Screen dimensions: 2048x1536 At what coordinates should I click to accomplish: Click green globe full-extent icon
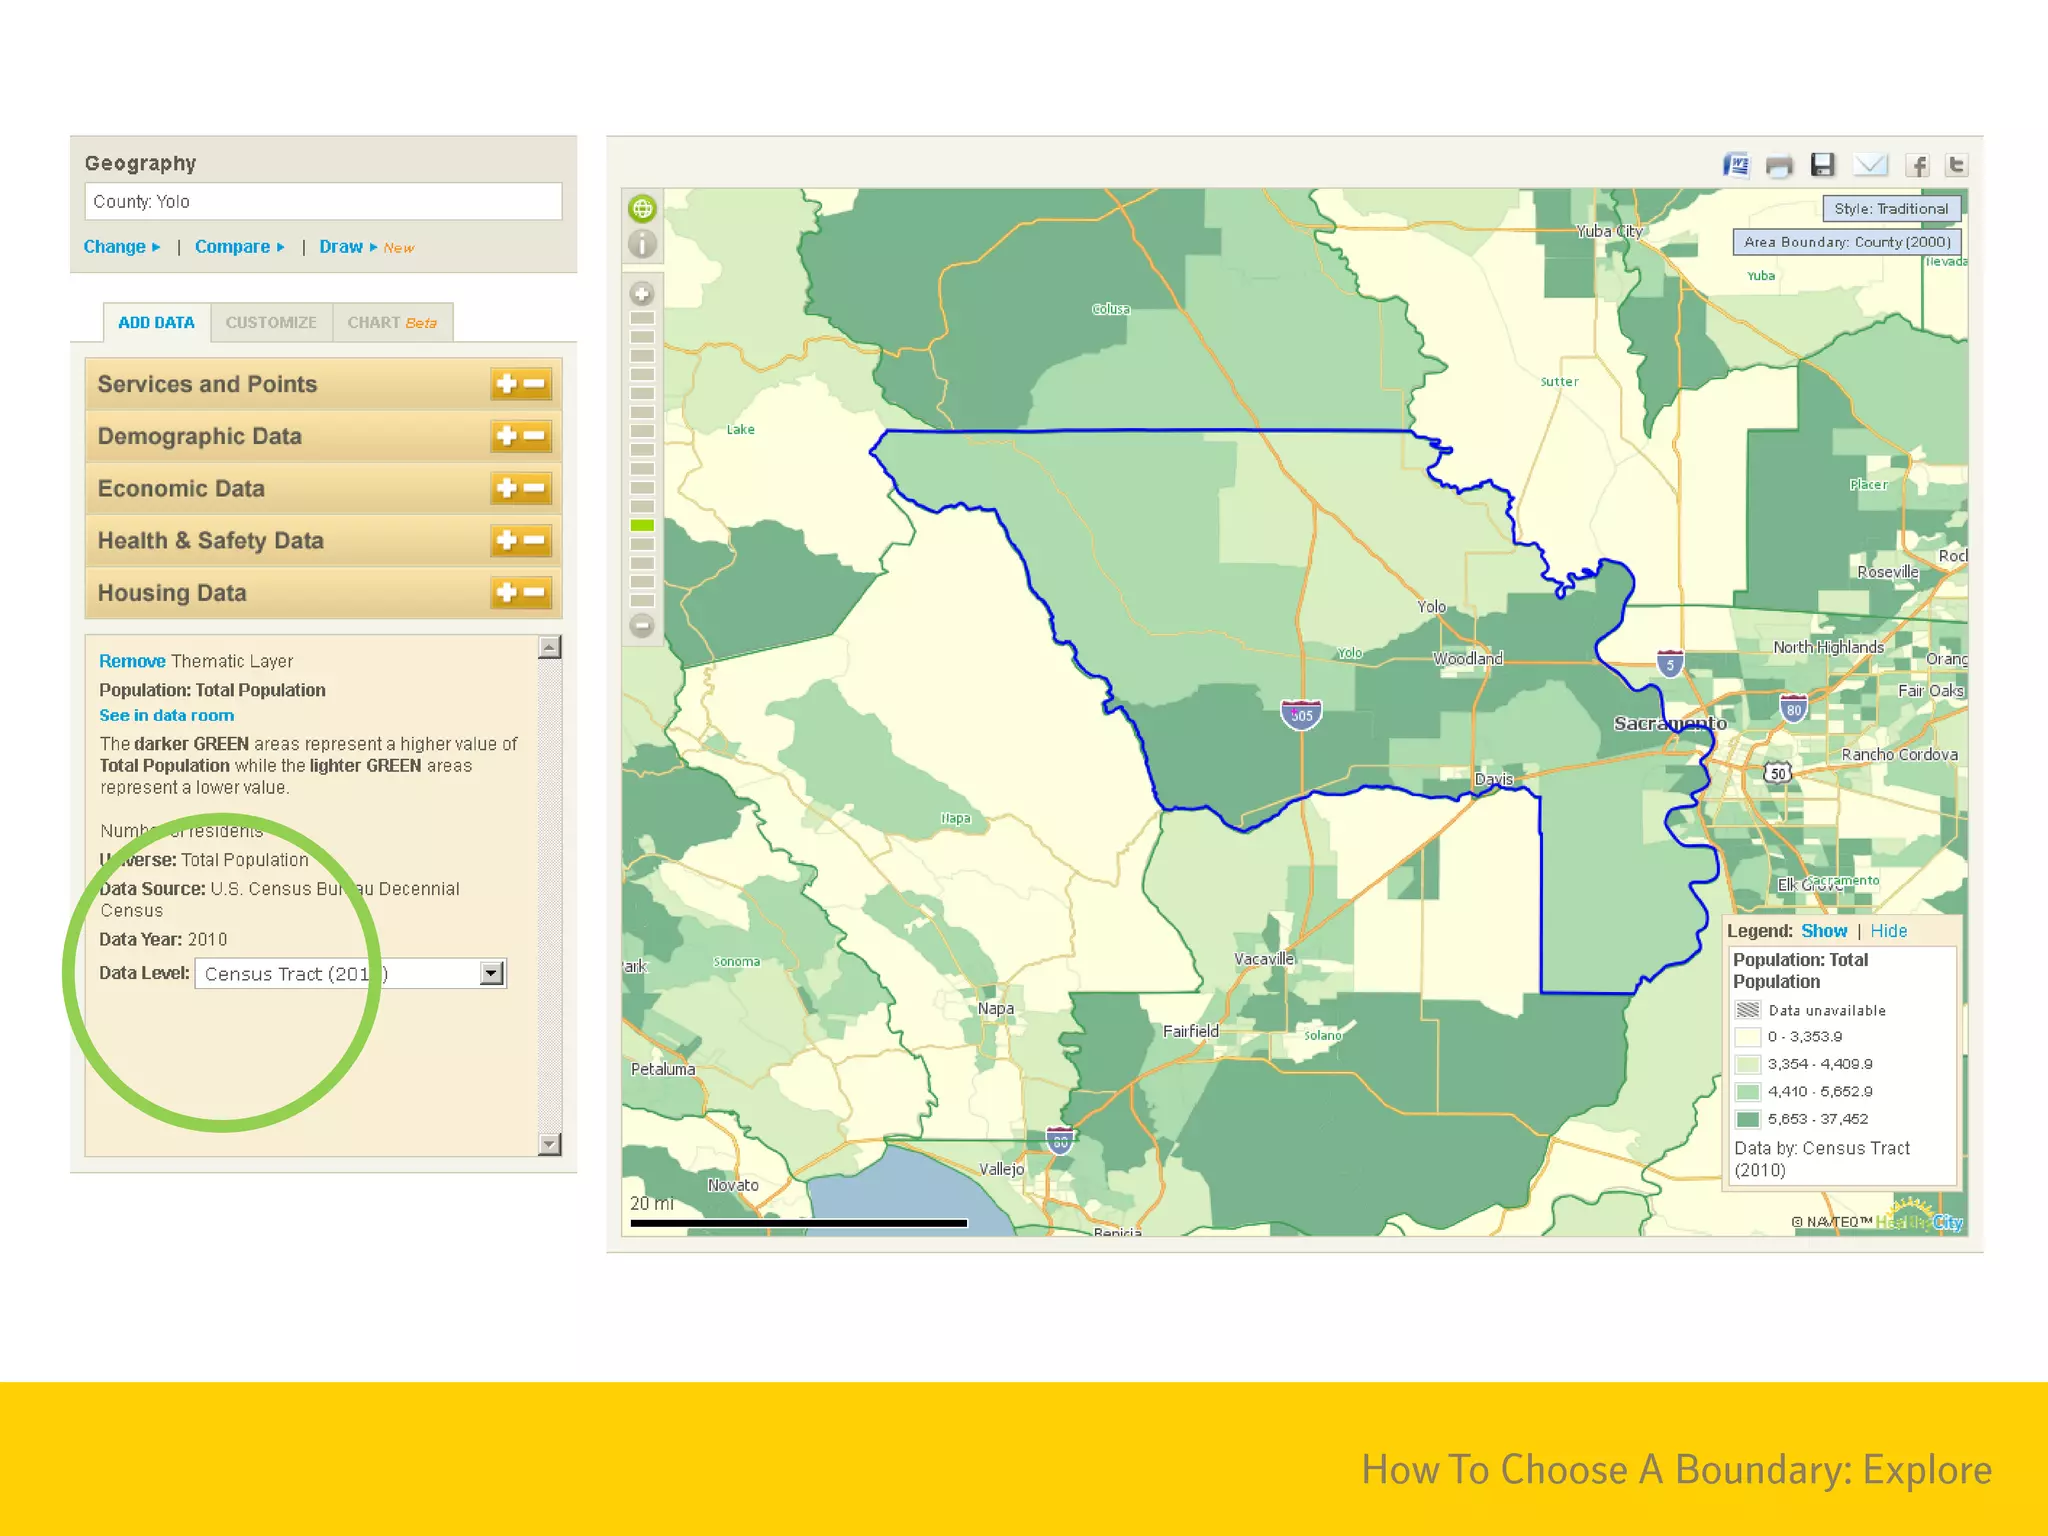[x=642, y=209]
